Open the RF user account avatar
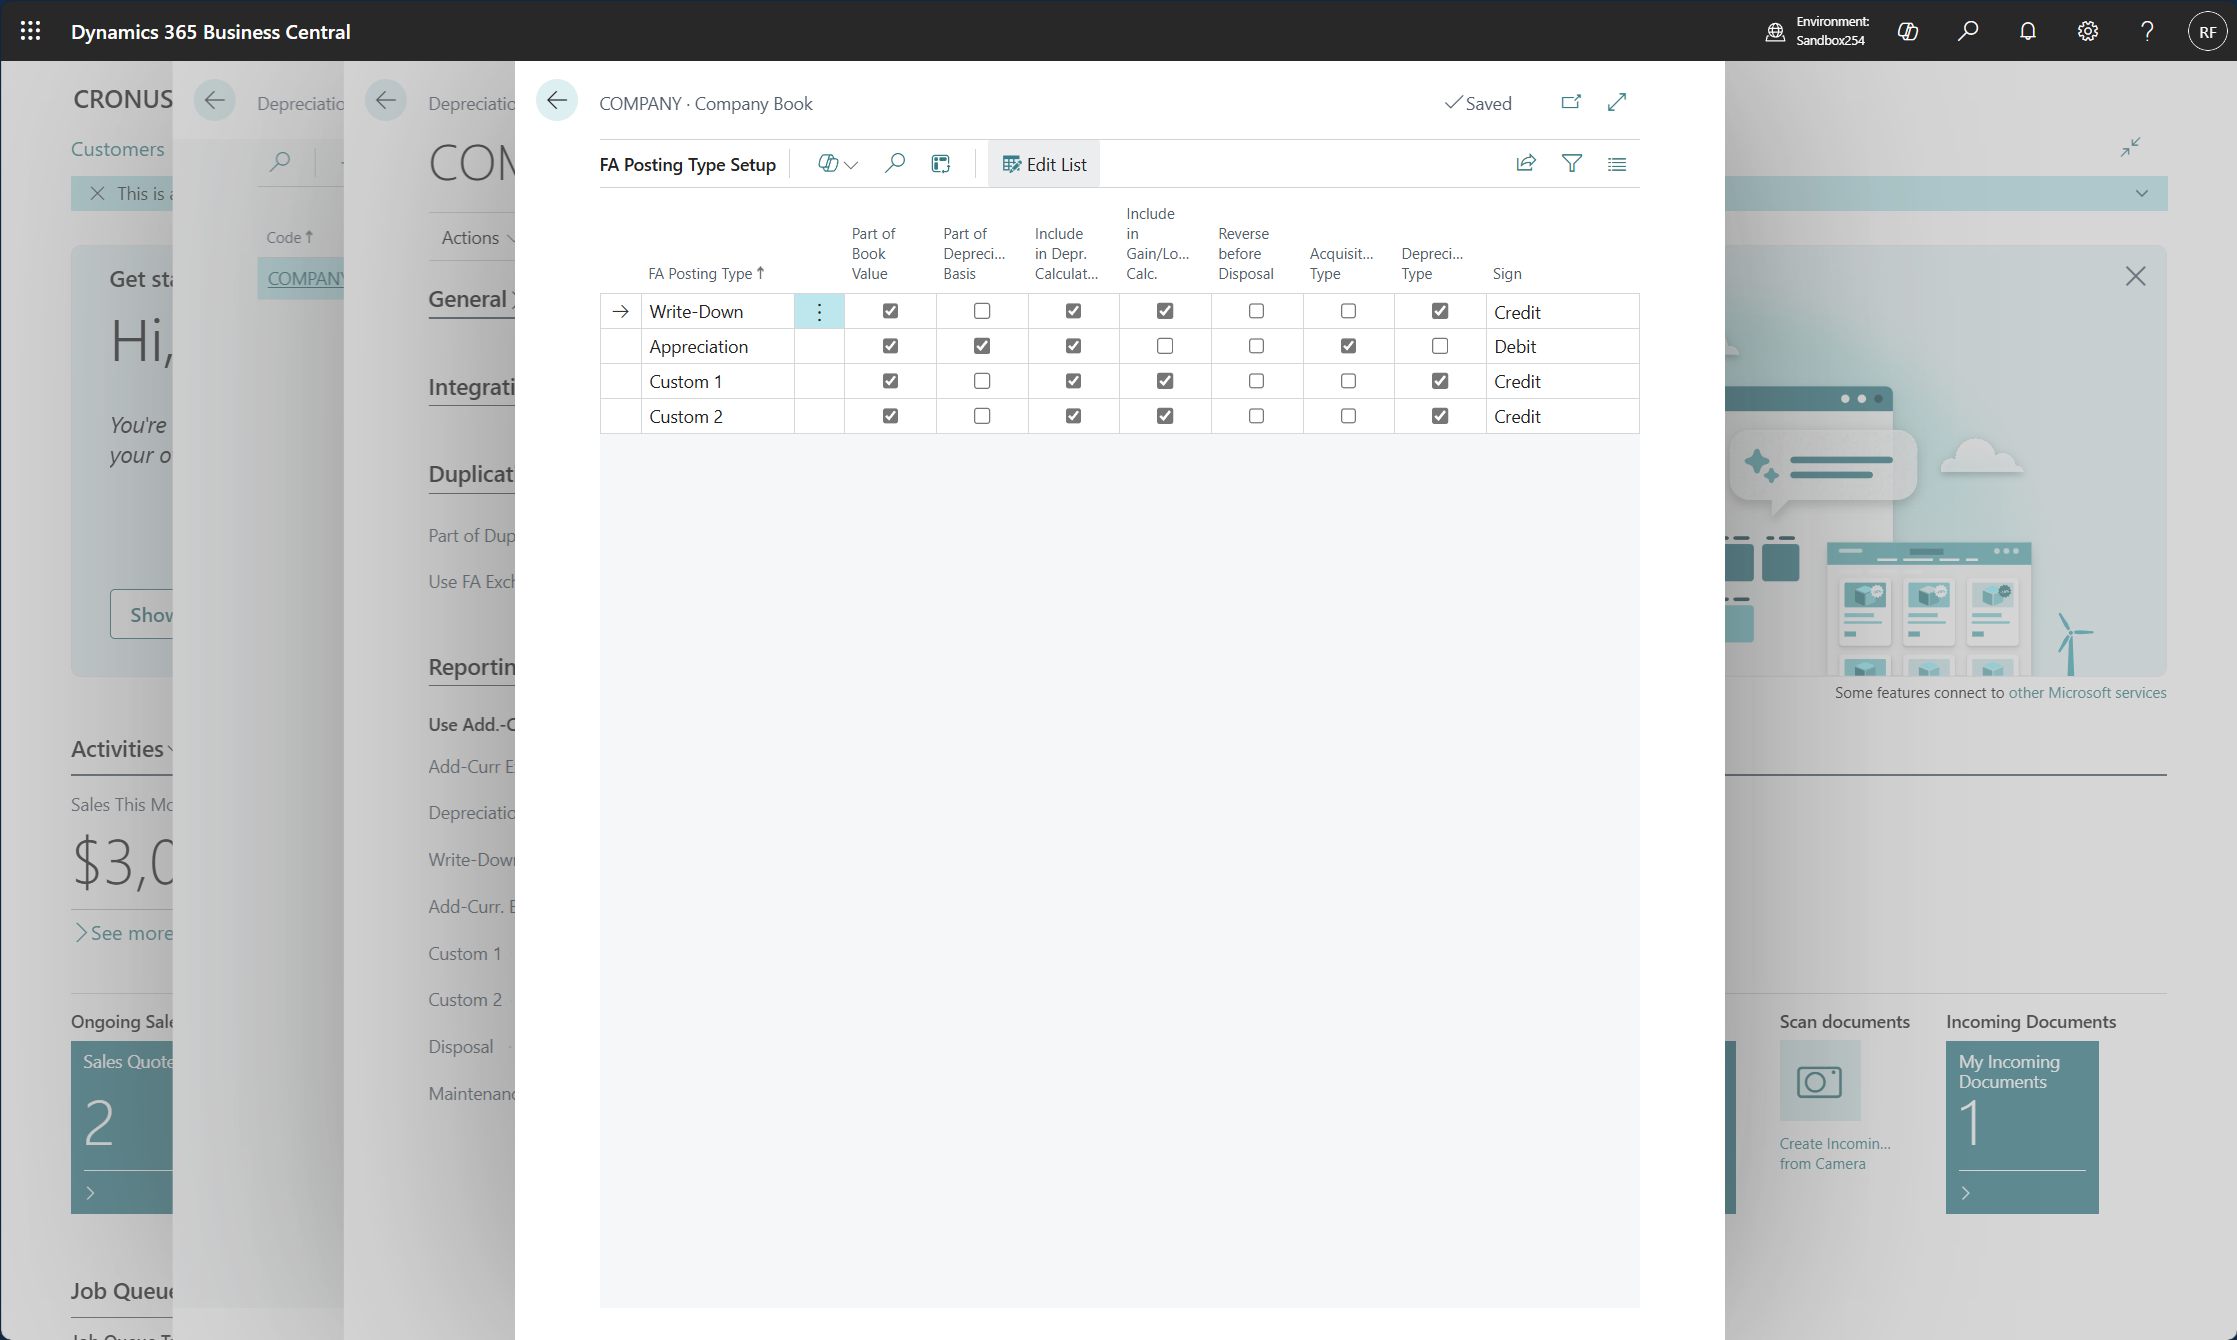 tap(2207, 31)
